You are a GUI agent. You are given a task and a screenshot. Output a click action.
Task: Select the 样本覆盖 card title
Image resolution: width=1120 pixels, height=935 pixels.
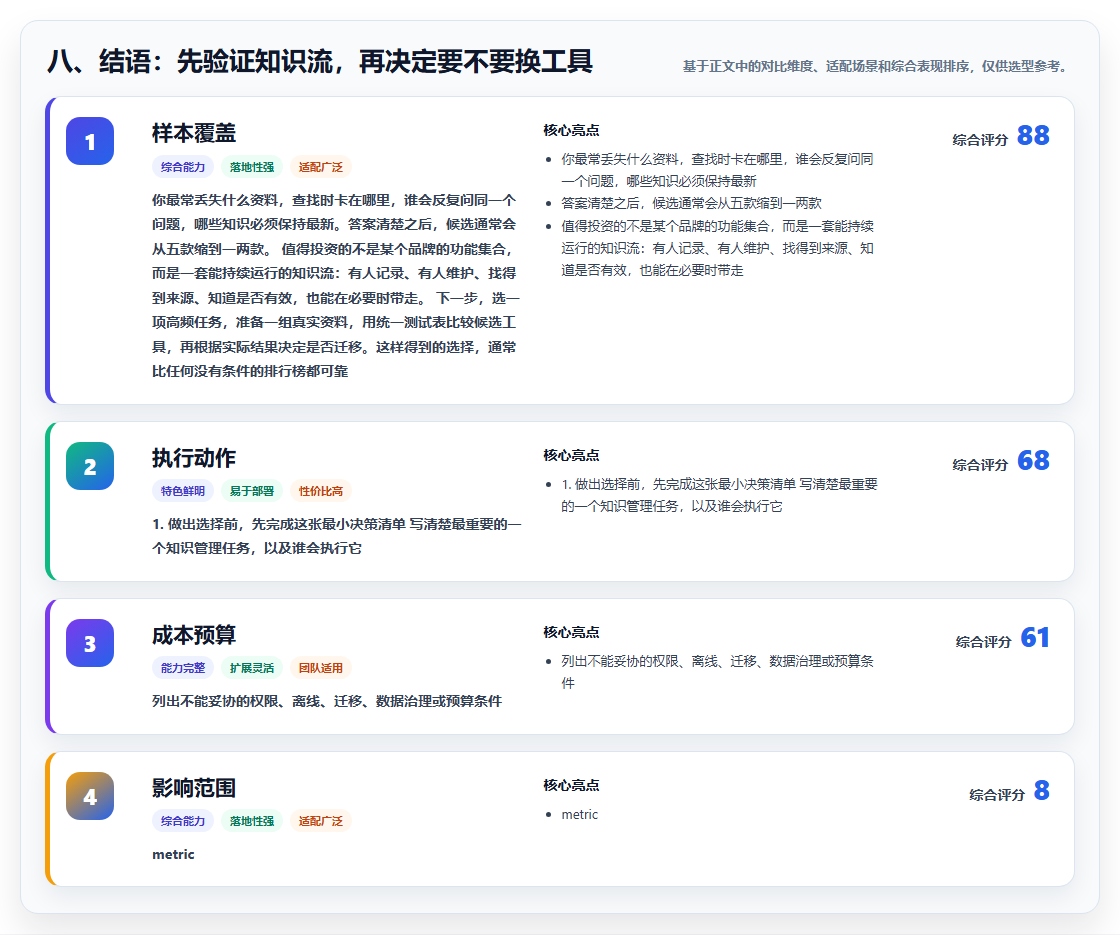tap(194, 133)
